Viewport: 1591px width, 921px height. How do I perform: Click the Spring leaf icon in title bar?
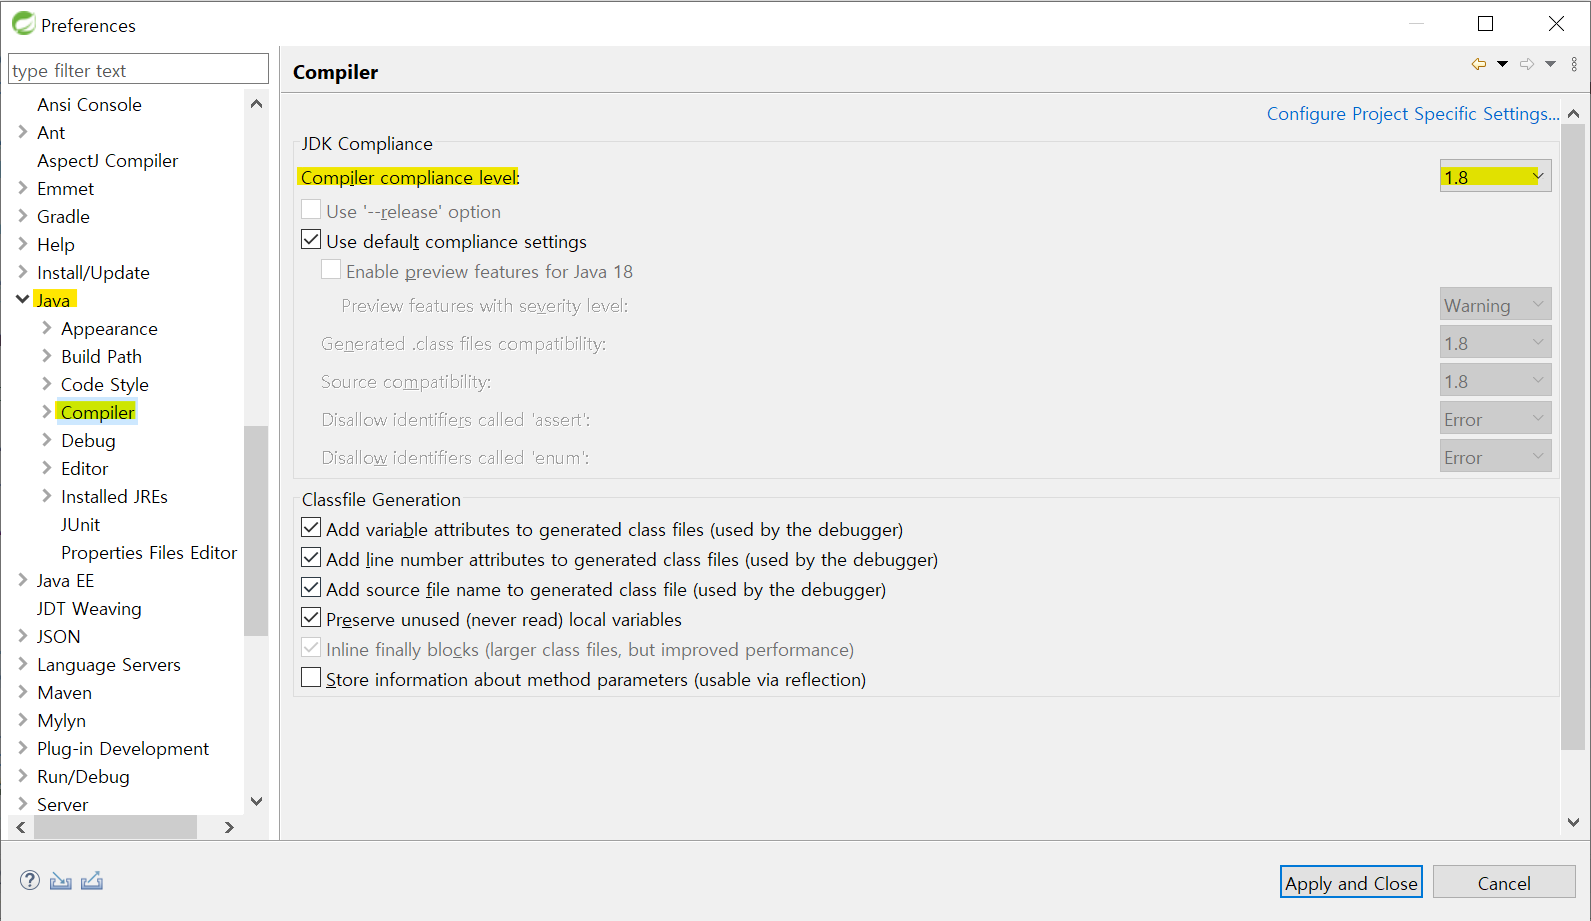click(24, 23)
